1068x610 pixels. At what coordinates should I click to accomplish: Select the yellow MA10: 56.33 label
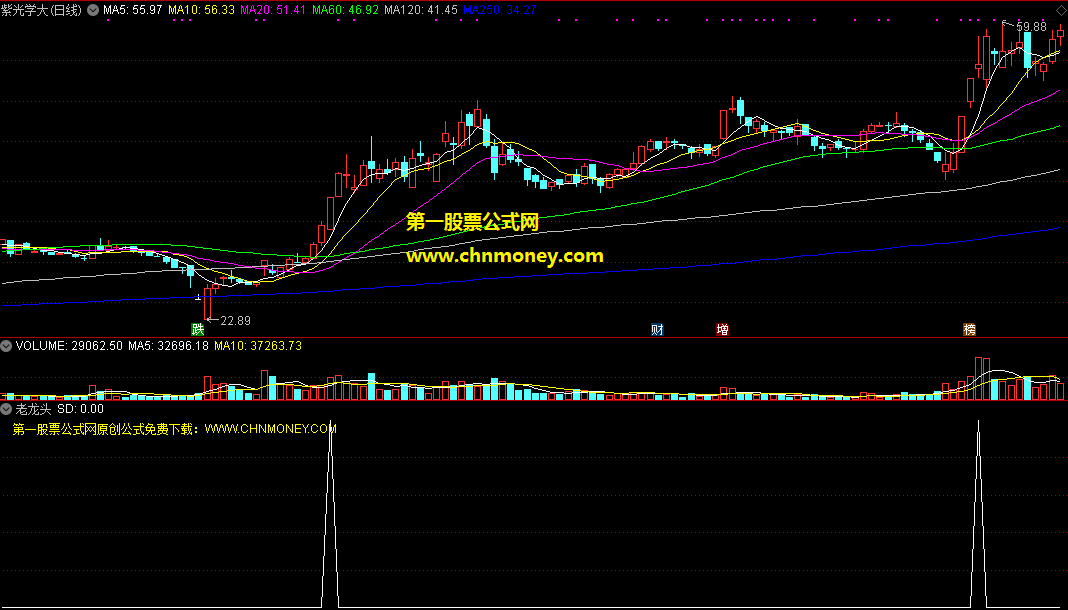[x=201, y=10]
